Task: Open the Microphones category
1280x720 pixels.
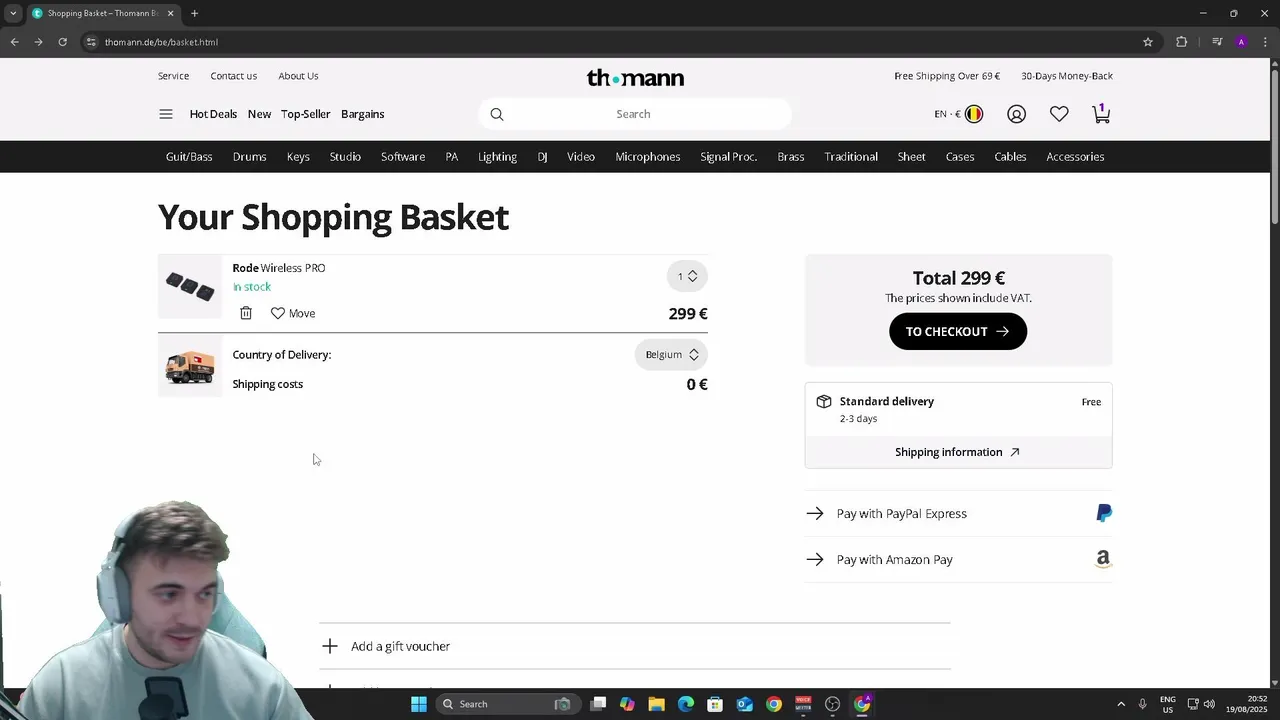Action: (x=647, y=157)
